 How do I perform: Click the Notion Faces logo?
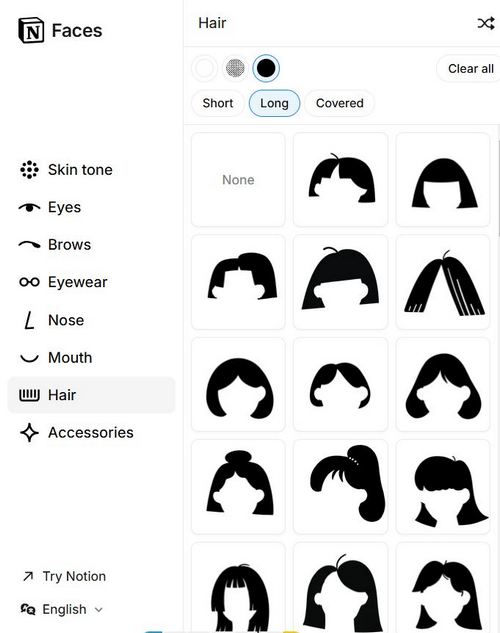point(60,30)
